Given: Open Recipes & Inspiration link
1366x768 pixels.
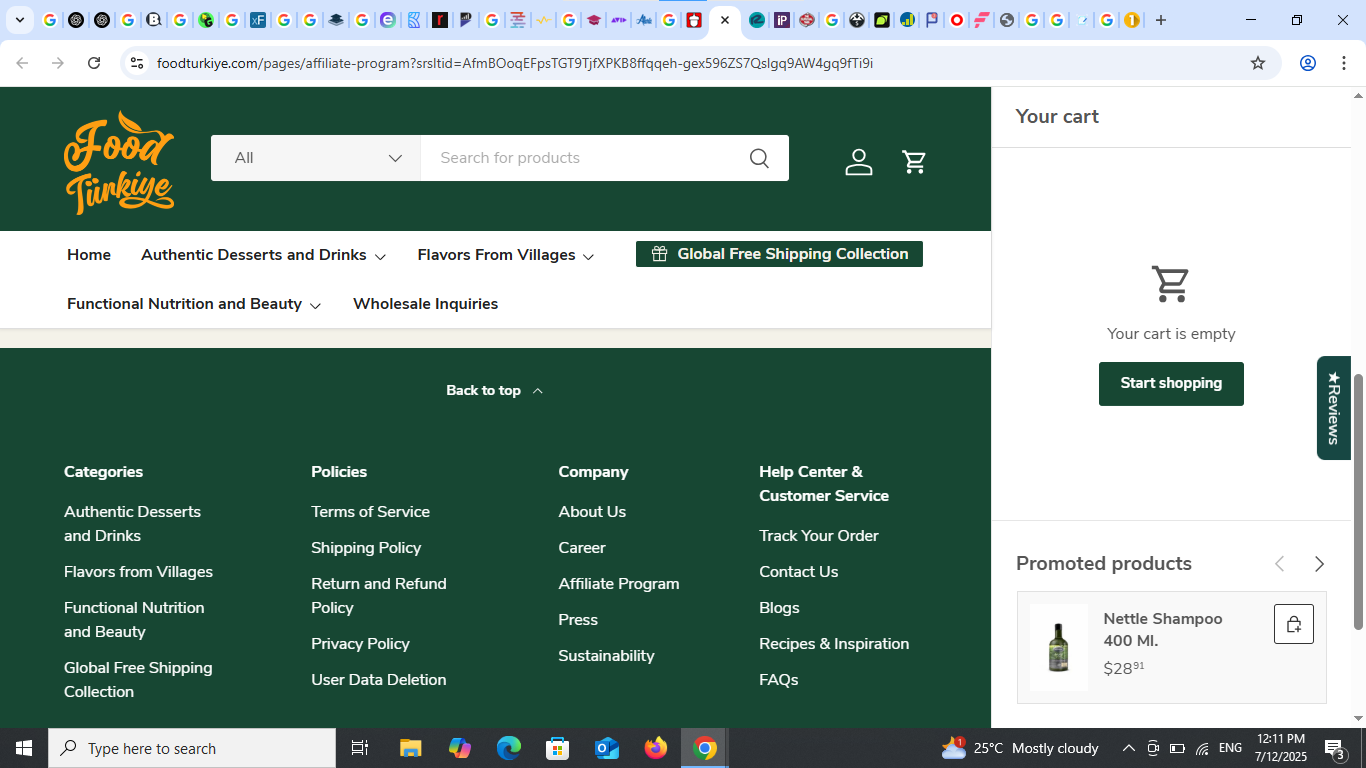Looking at the screenshot, I should click(834, 644).
